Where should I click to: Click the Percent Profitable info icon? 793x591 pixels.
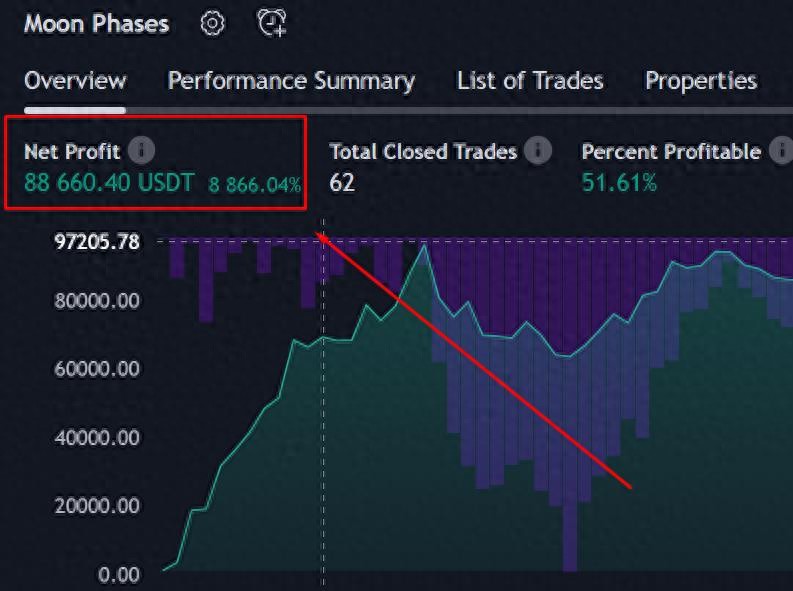tap(780, 151)
